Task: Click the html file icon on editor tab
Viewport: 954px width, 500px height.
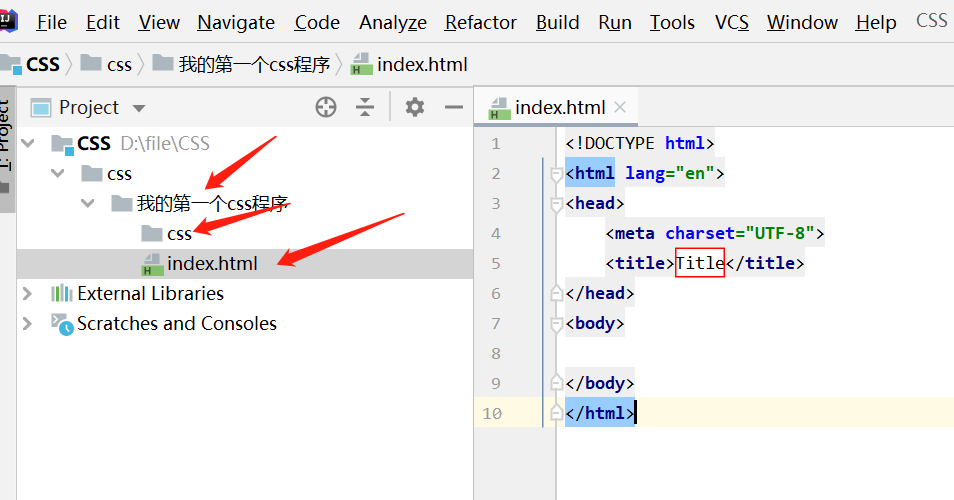Action: [x=499, y=108]
